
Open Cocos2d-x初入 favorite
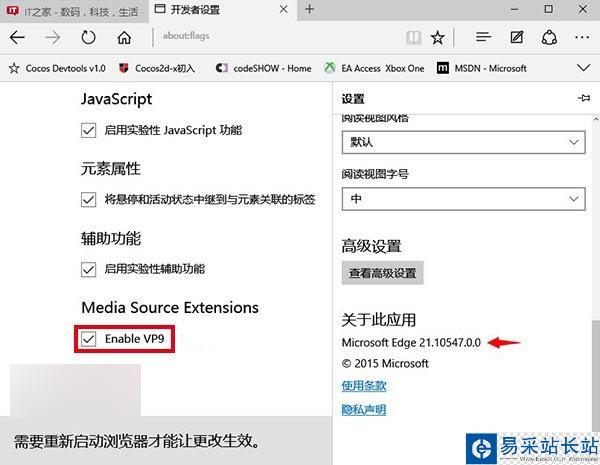point(157,69)
